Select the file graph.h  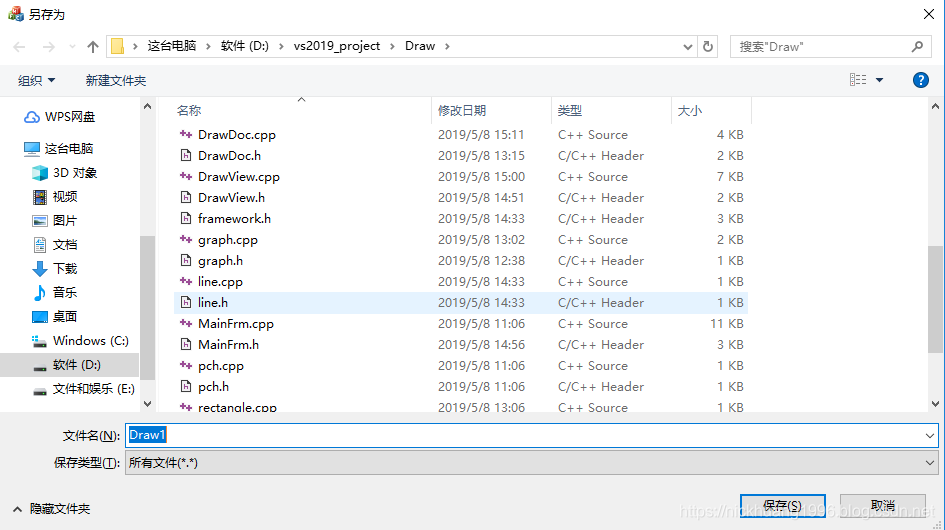tap(221, 261)
